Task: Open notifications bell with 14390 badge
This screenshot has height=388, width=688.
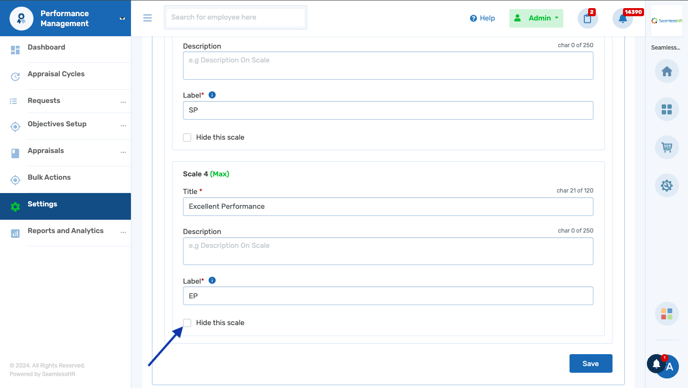Action: [623, 18]
